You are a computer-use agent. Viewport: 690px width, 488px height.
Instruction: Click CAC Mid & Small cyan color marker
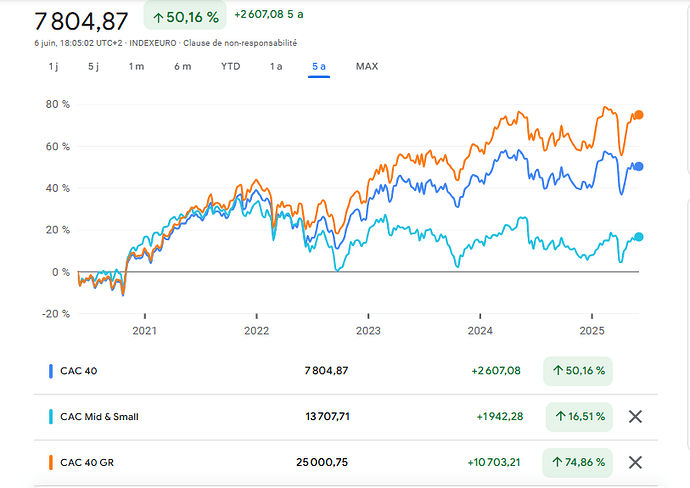coord(51,416)
